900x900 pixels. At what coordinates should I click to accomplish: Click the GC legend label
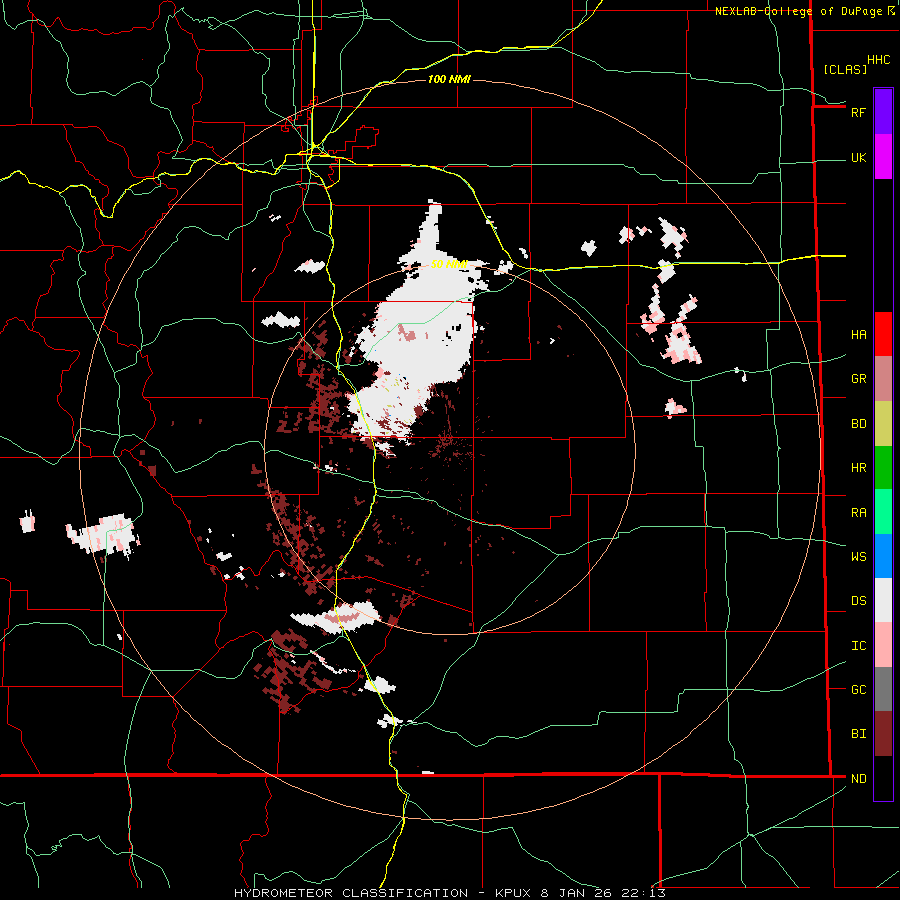tap(858, 689)
